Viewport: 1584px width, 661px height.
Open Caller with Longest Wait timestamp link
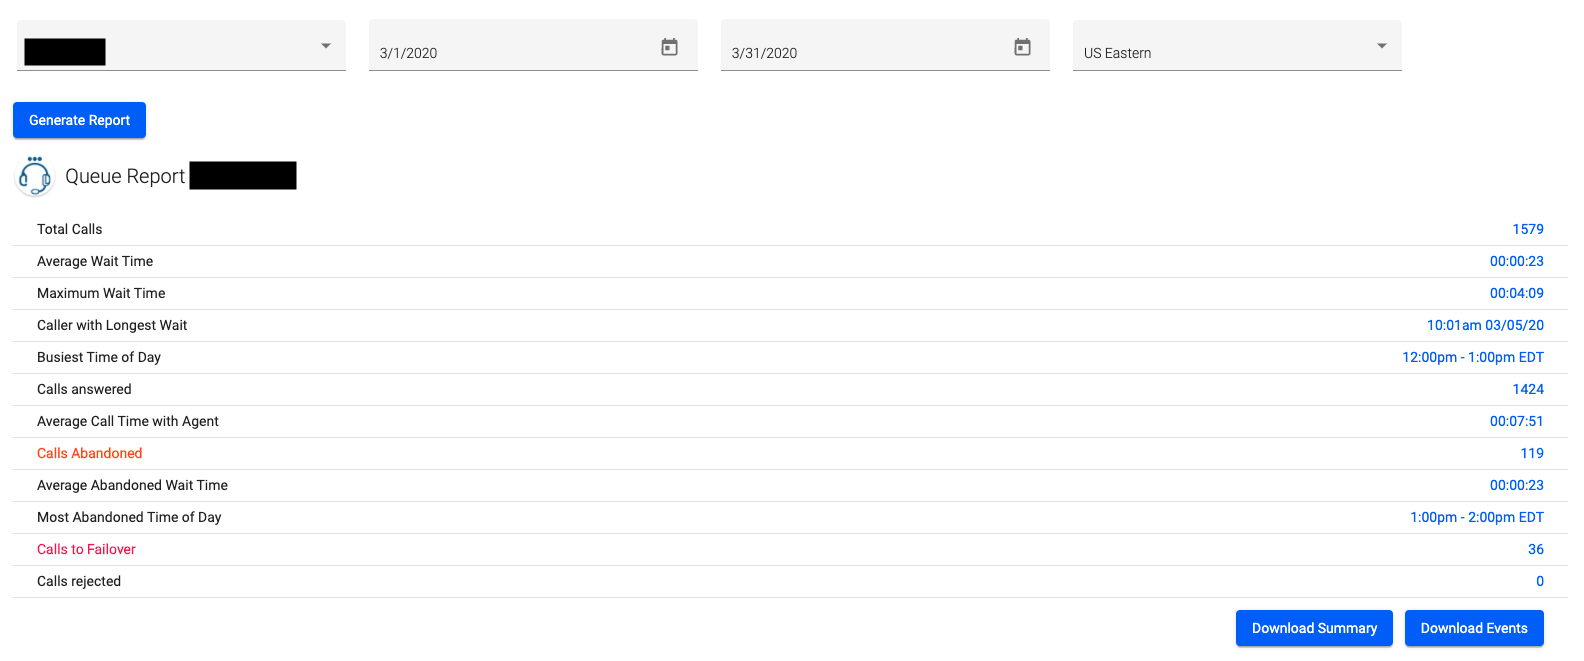[1484, 325]
